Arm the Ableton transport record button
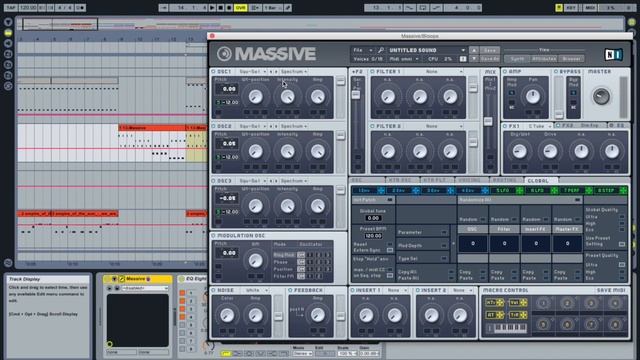 (229, 8)
